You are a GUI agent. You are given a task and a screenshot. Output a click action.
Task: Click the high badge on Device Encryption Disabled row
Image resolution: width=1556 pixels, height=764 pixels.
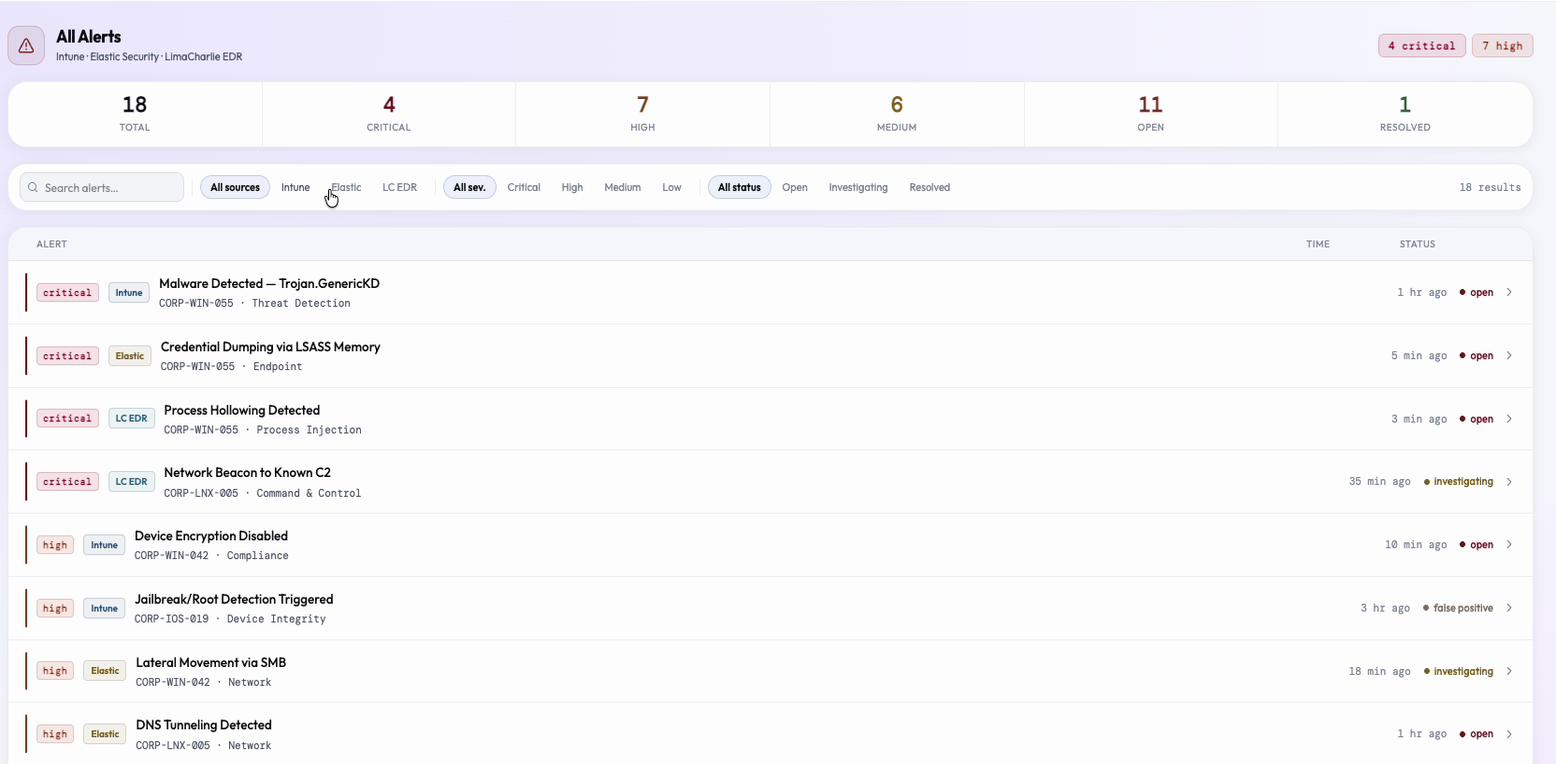pos(55,545)
